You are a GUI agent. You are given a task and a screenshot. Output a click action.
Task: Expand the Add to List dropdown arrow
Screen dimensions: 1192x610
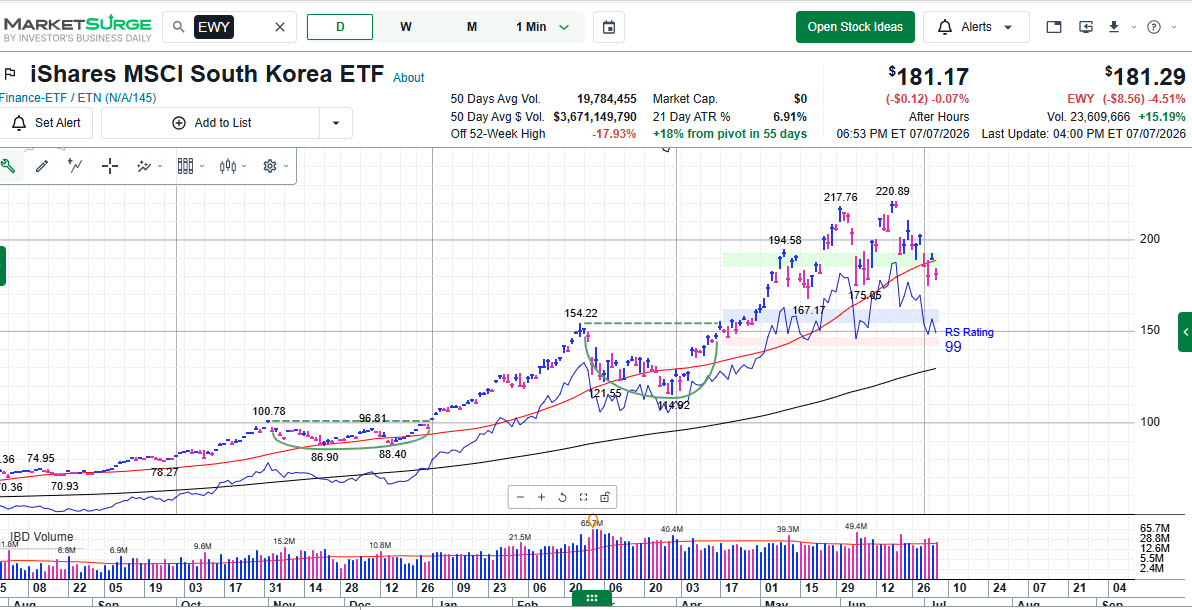coord(336,122)
